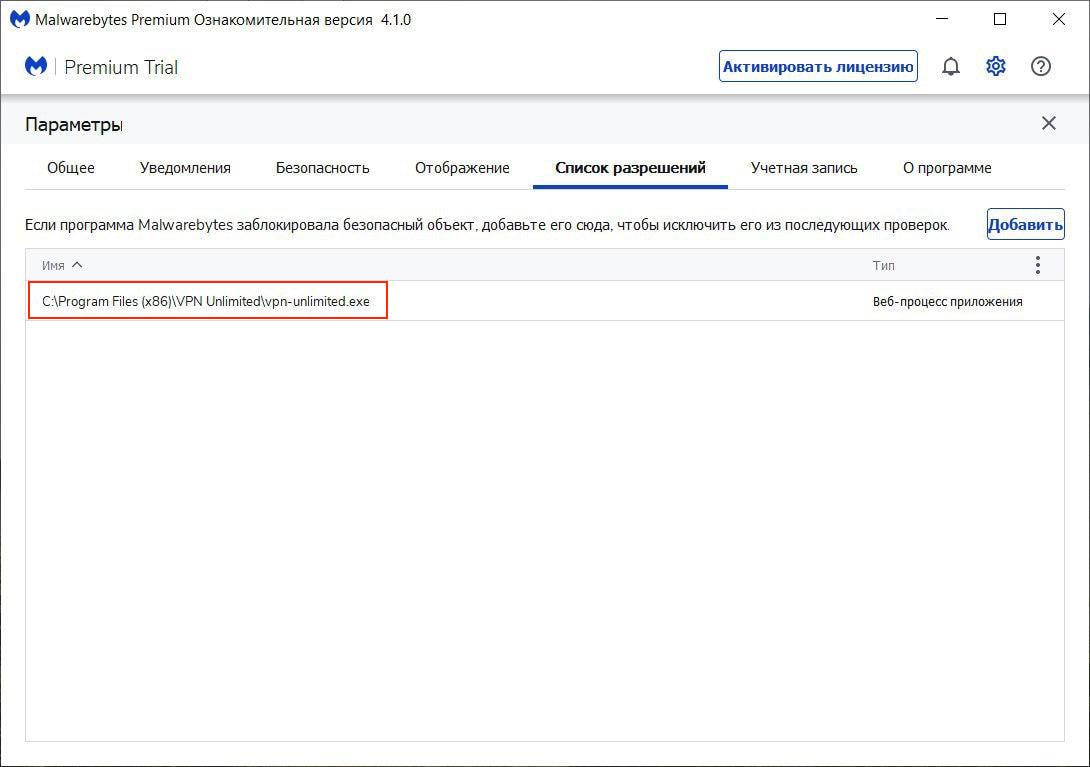Select the vpn-unlimited.exe list entry

(x=206, y=301)
